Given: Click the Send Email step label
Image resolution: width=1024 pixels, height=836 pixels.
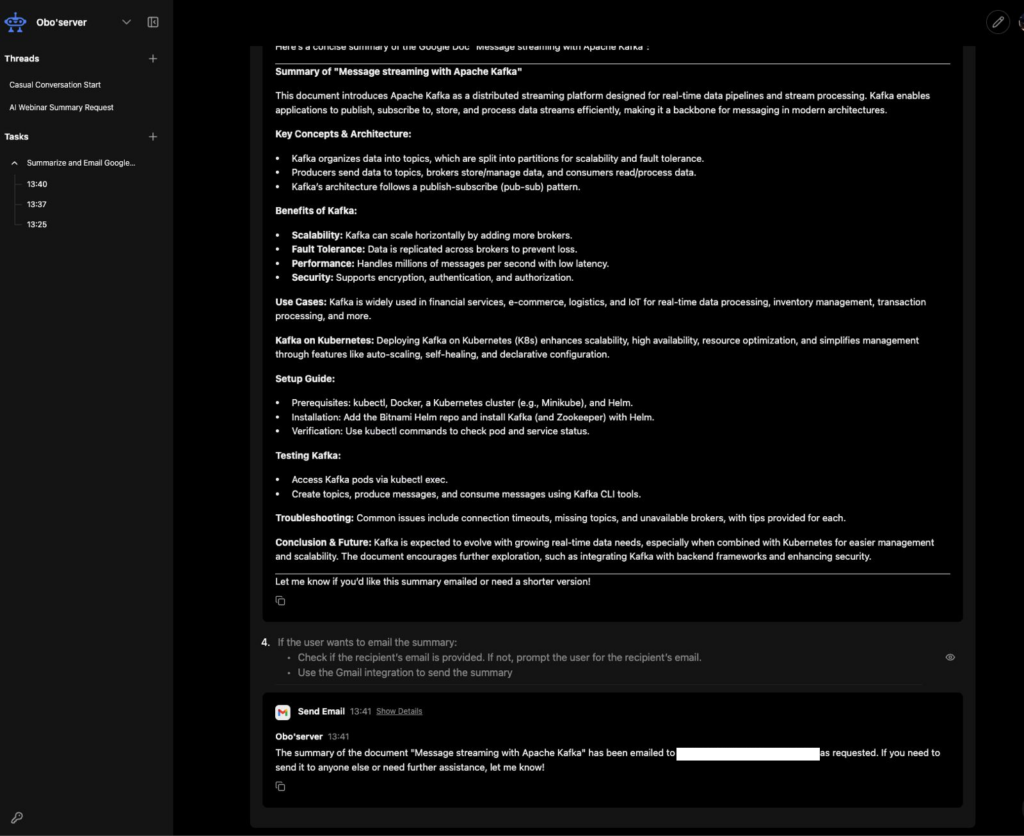Looking at the screenshot, I should click(x=321, y=711).
